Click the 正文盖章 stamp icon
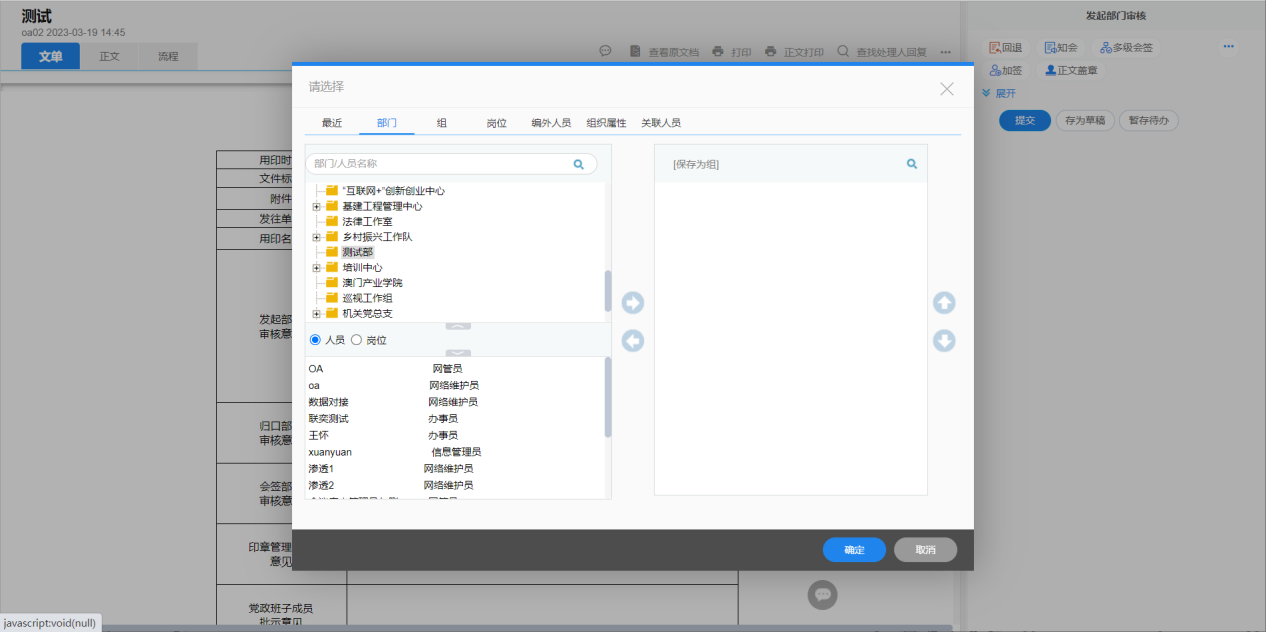The width and height of the screenshot is (1266, 632). click(x=1050, y=70)
